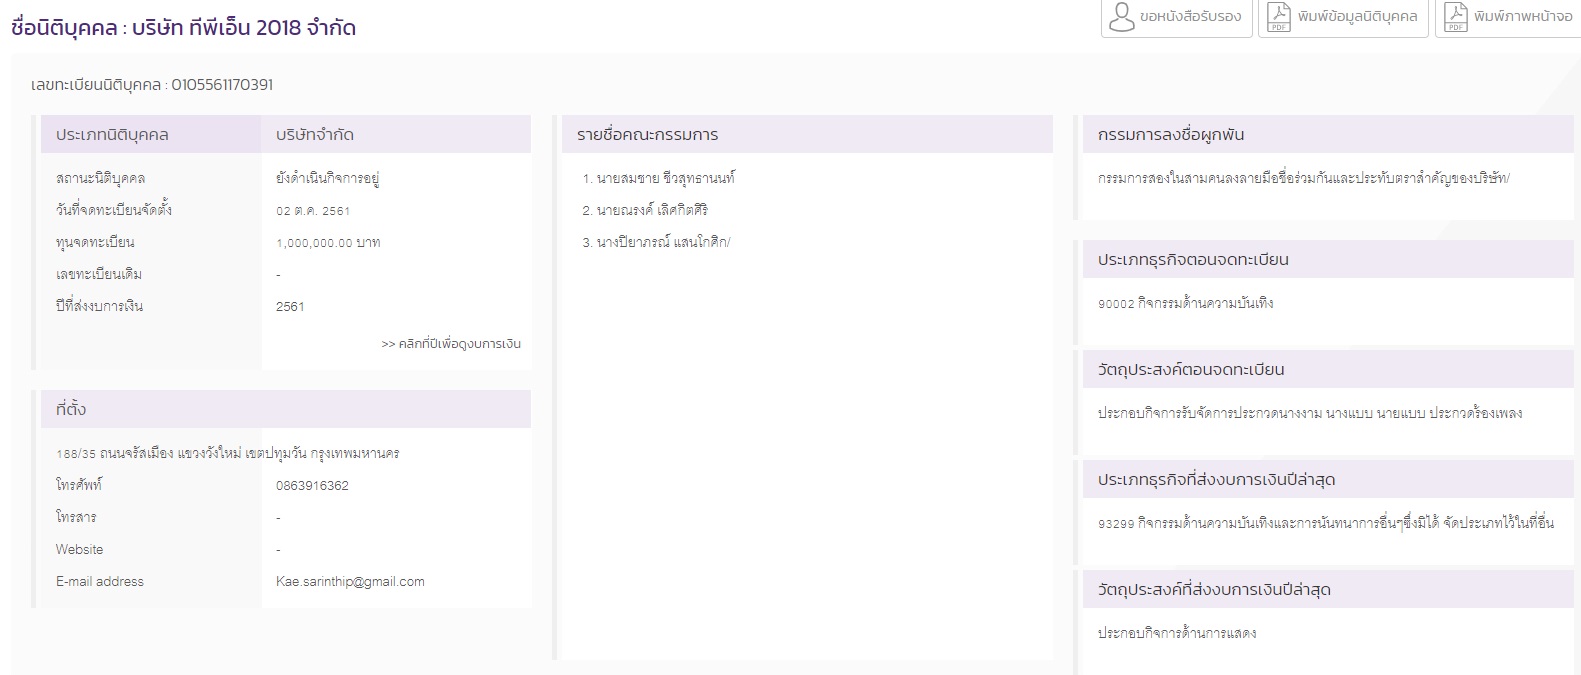
Task: Click the ที่ตั้ง address section header
Action: [71, 409]
